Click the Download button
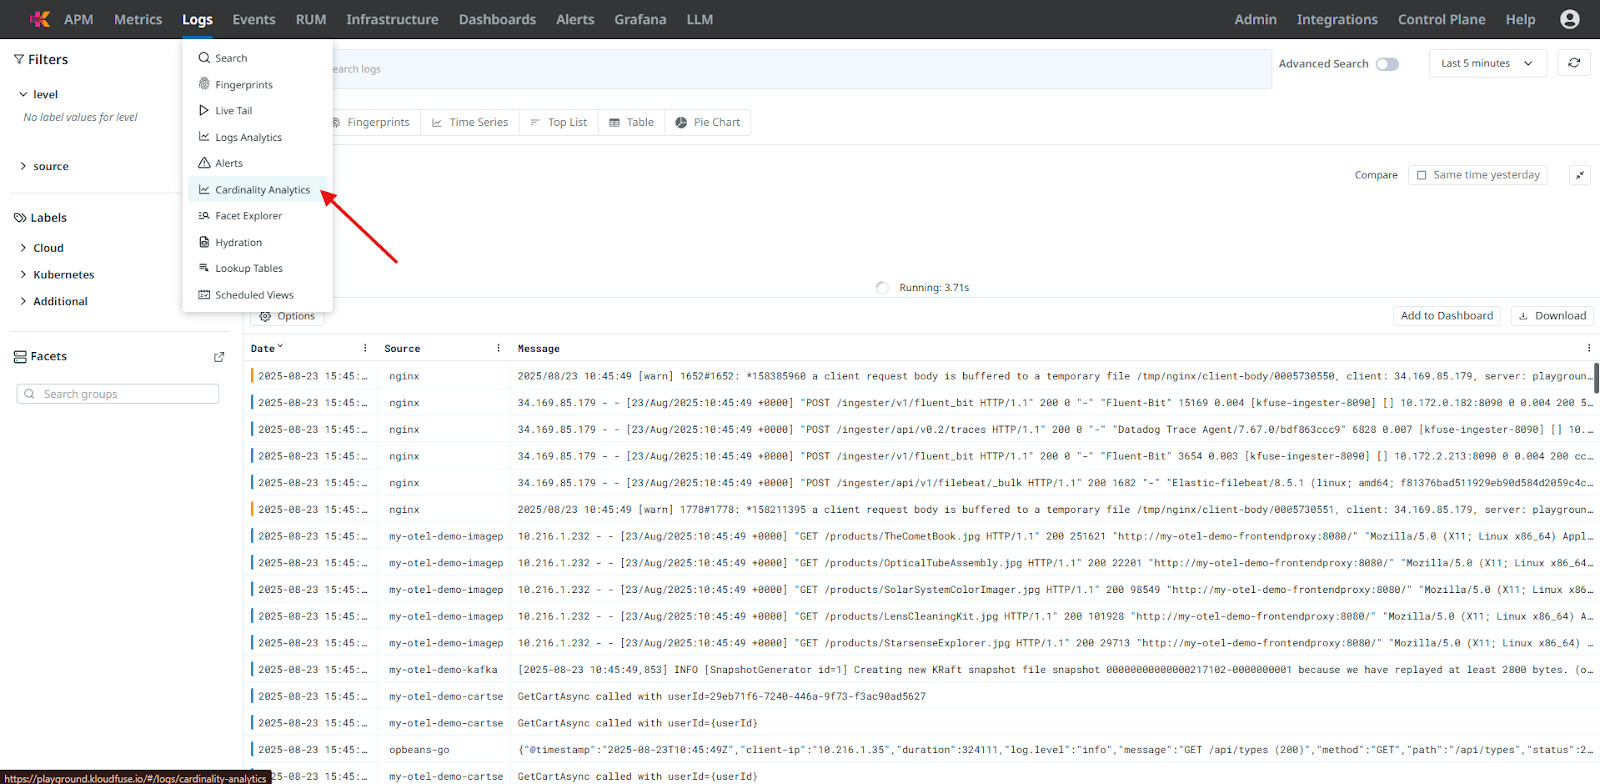The image size is (1600, 784). point(1552,316)
